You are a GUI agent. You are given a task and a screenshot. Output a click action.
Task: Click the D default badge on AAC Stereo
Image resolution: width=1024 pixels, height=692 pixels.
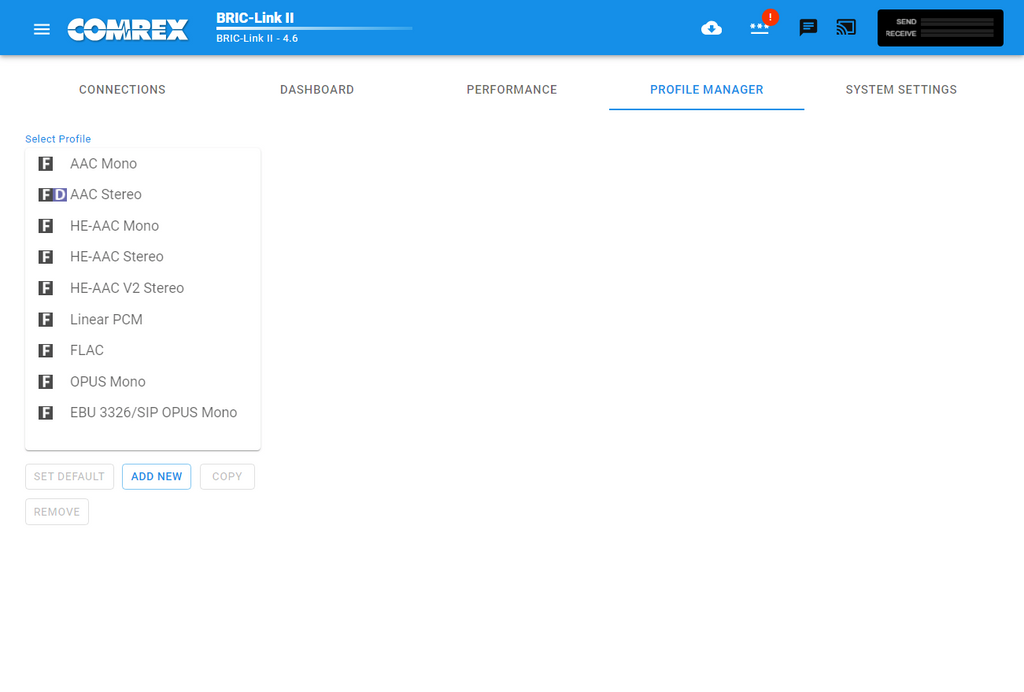coord(59,195)
